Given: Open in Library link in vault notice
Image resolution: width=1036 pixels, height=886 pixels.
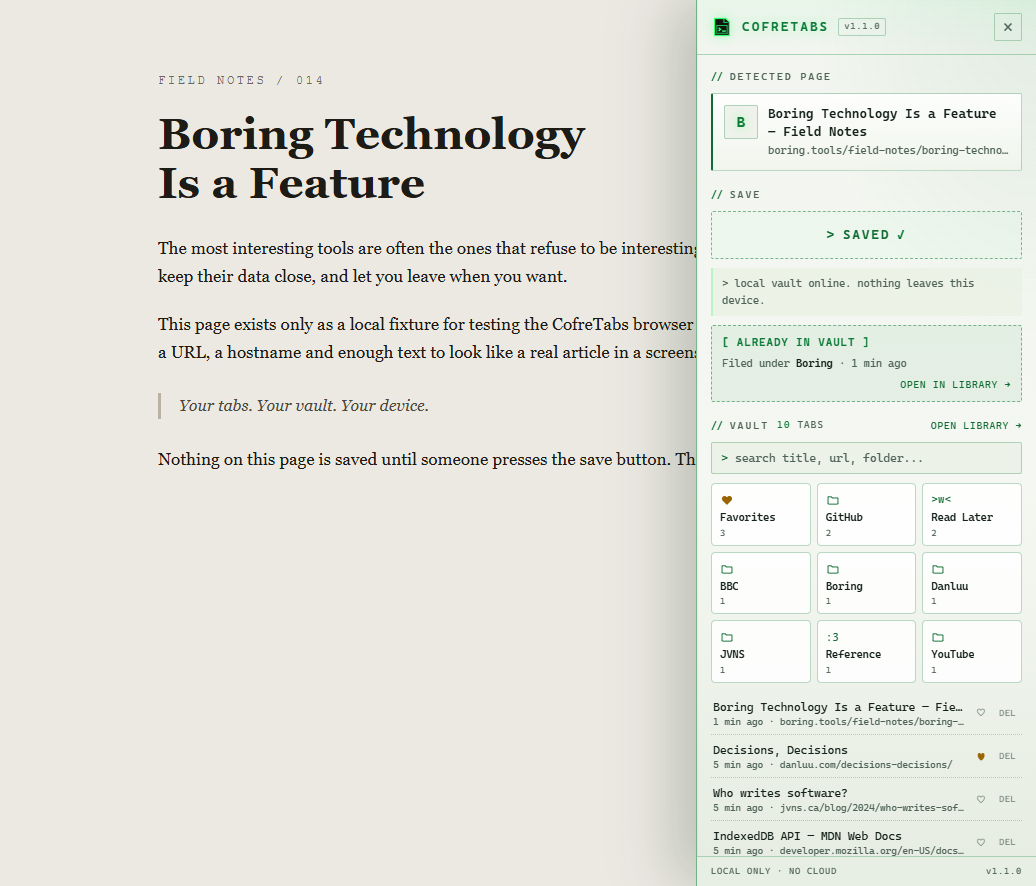Looking at the screenshot, I should [955, 385].
